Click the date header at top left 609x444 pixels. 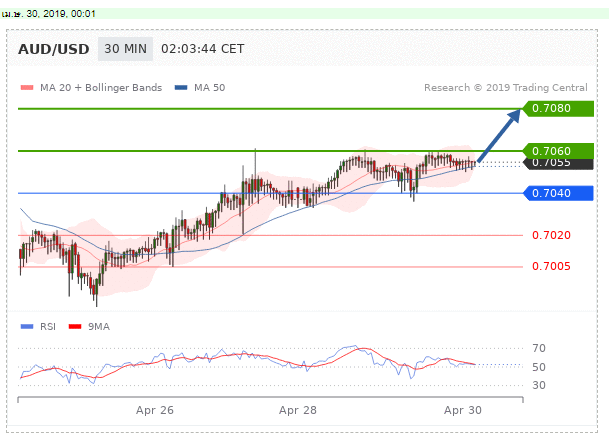point(49,14)
